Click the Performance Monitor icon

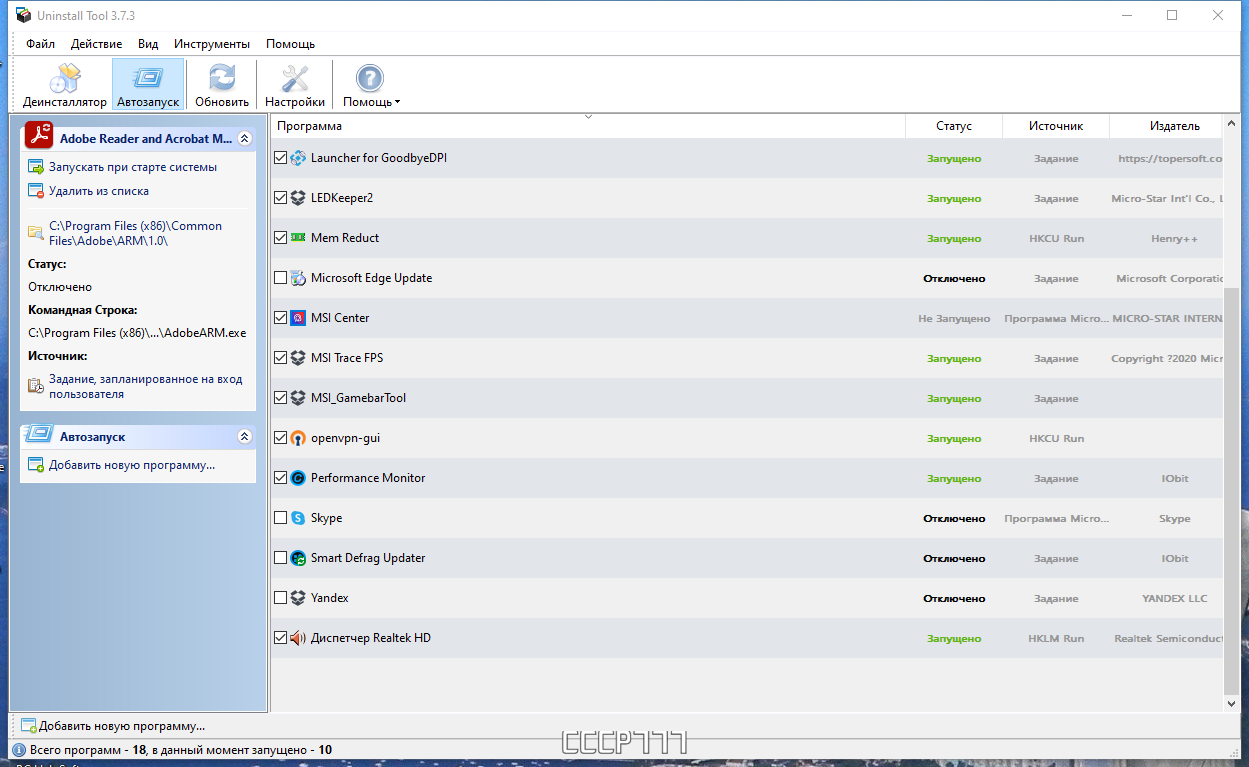[x=298, y=478]
